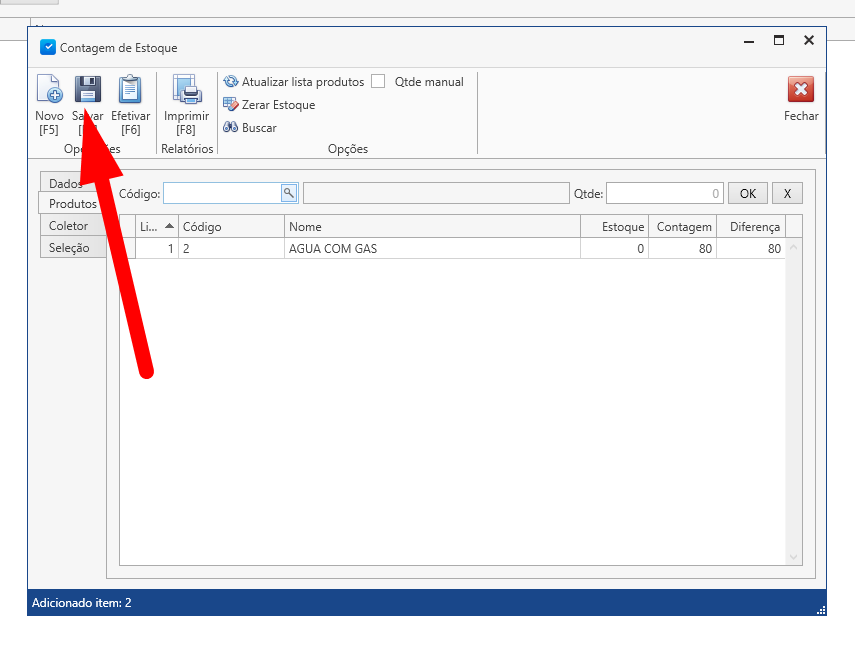The height and width of the screenshot is (648, 855).
Task: Click the Salvar floppy disk icon
Action: tap(88, 90)
